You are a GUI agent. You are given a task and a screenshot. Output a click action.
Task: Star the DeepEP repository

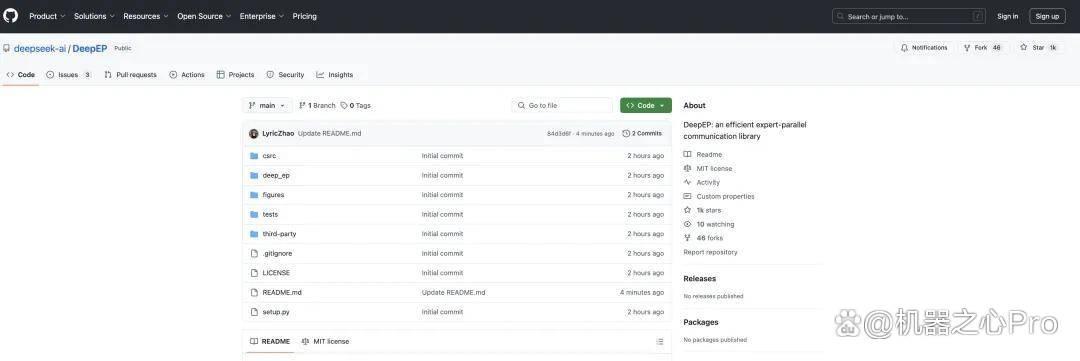[1037, 48]
